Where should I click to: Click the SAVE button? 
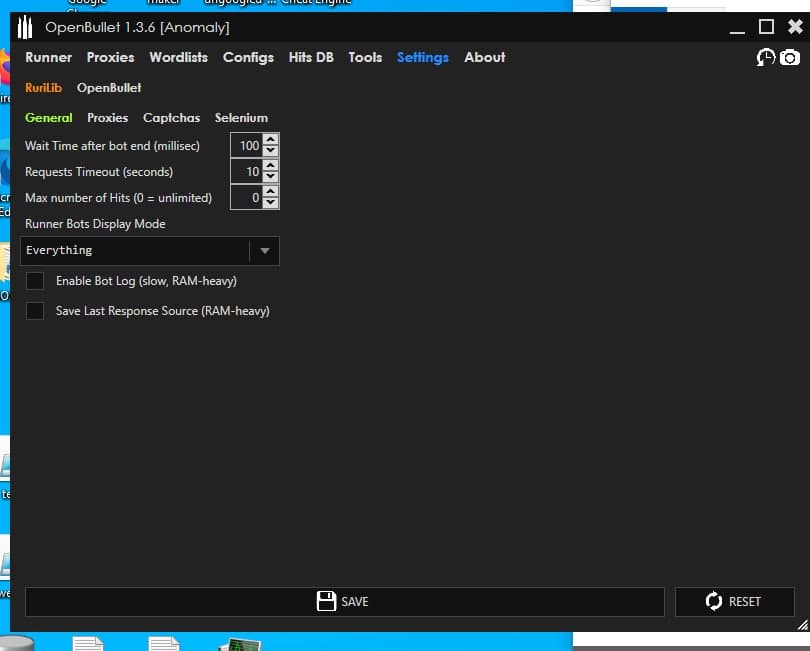pos(344,602)
